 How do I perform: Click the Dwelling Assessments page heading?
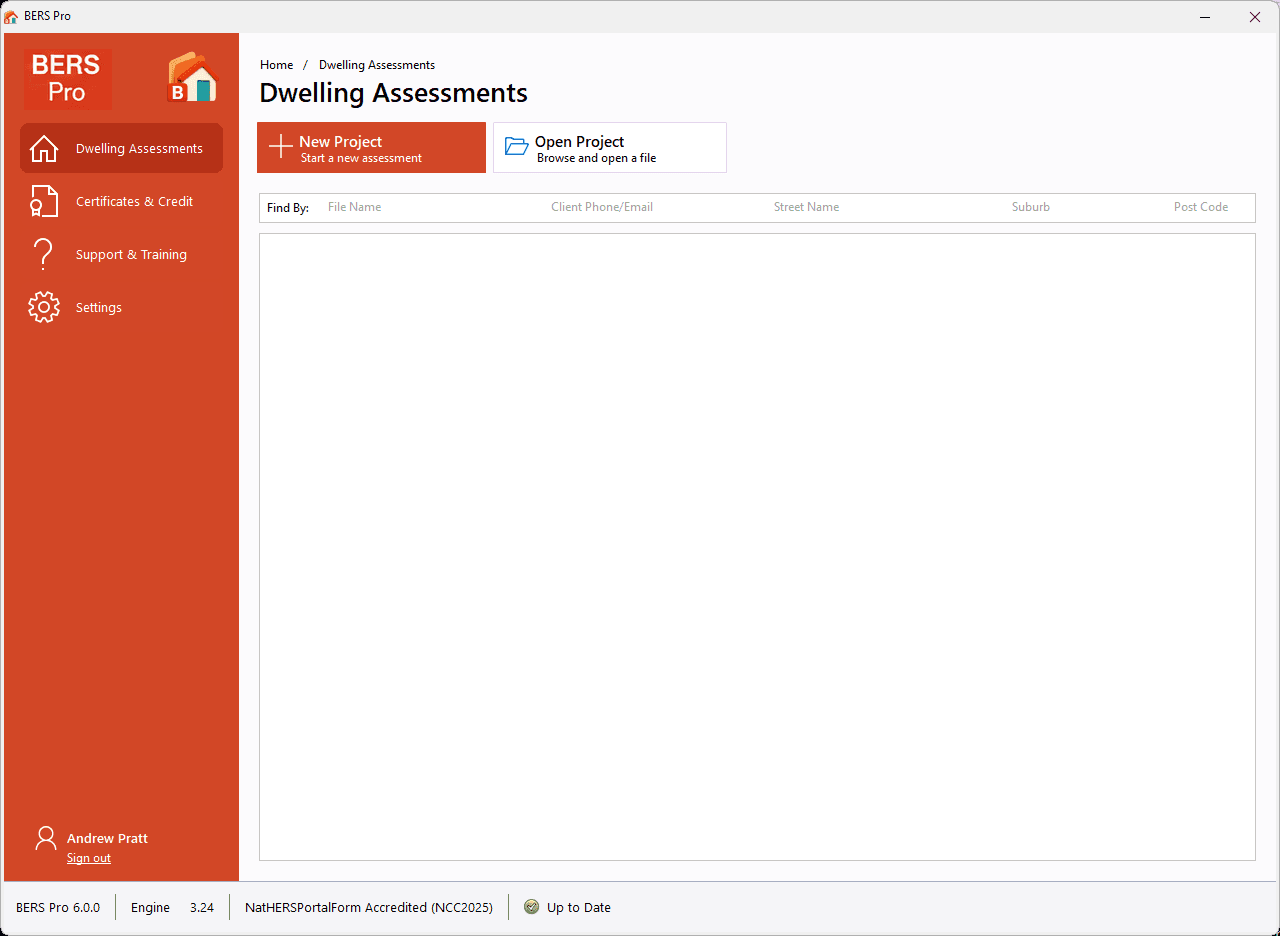pos(393,93)
